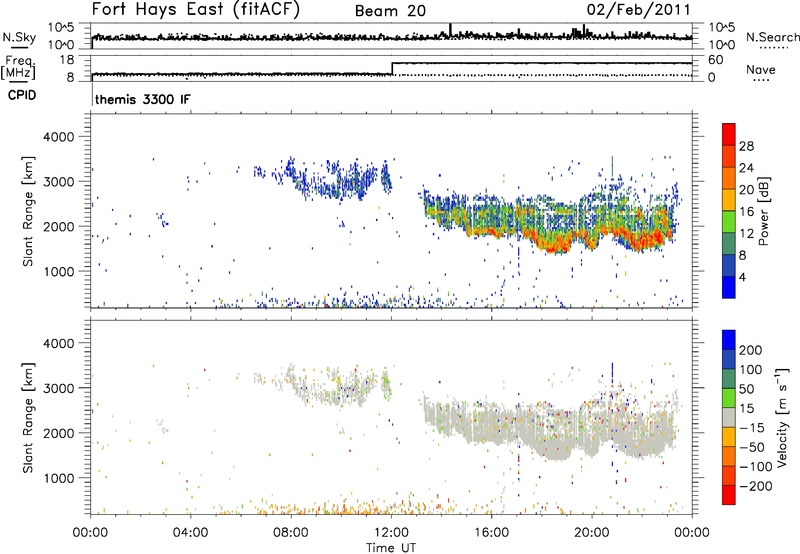Select the 'CPID' label
The height and width of the screenshot is (554, 800).
pos(22,95)
